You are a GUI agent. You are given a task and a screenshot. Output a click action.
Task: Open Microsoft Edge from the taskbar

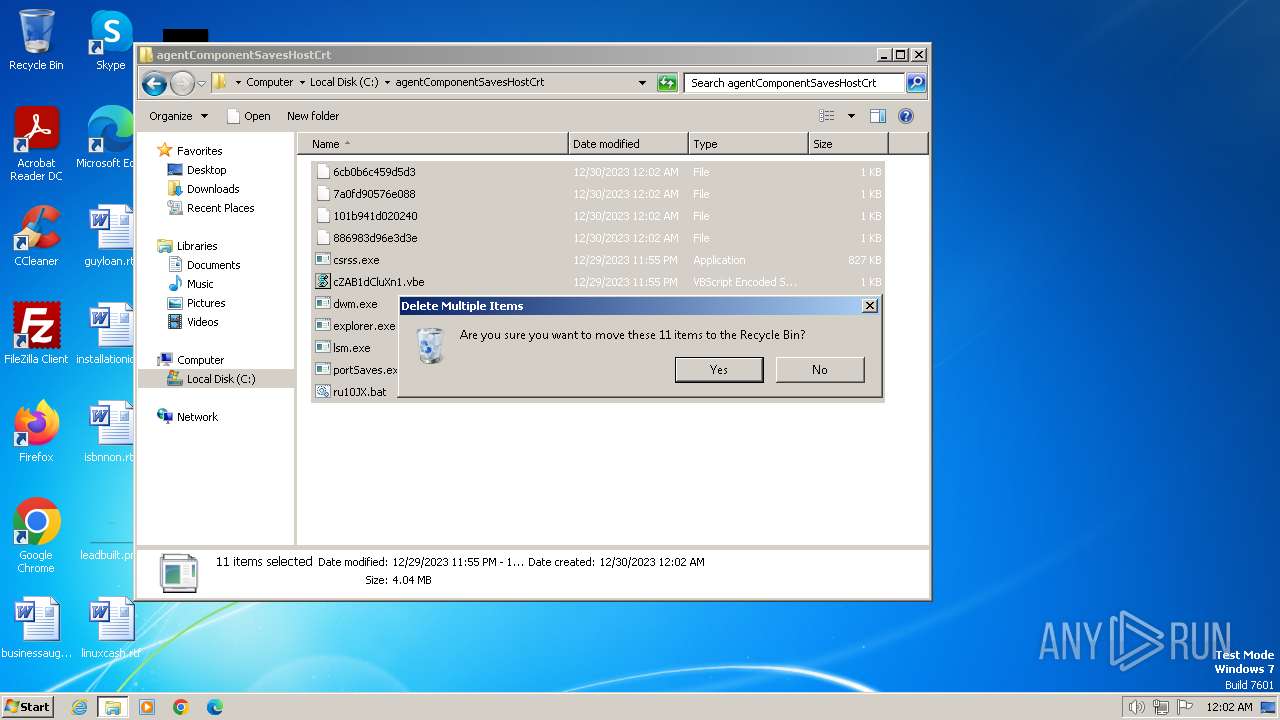(215, 707)
